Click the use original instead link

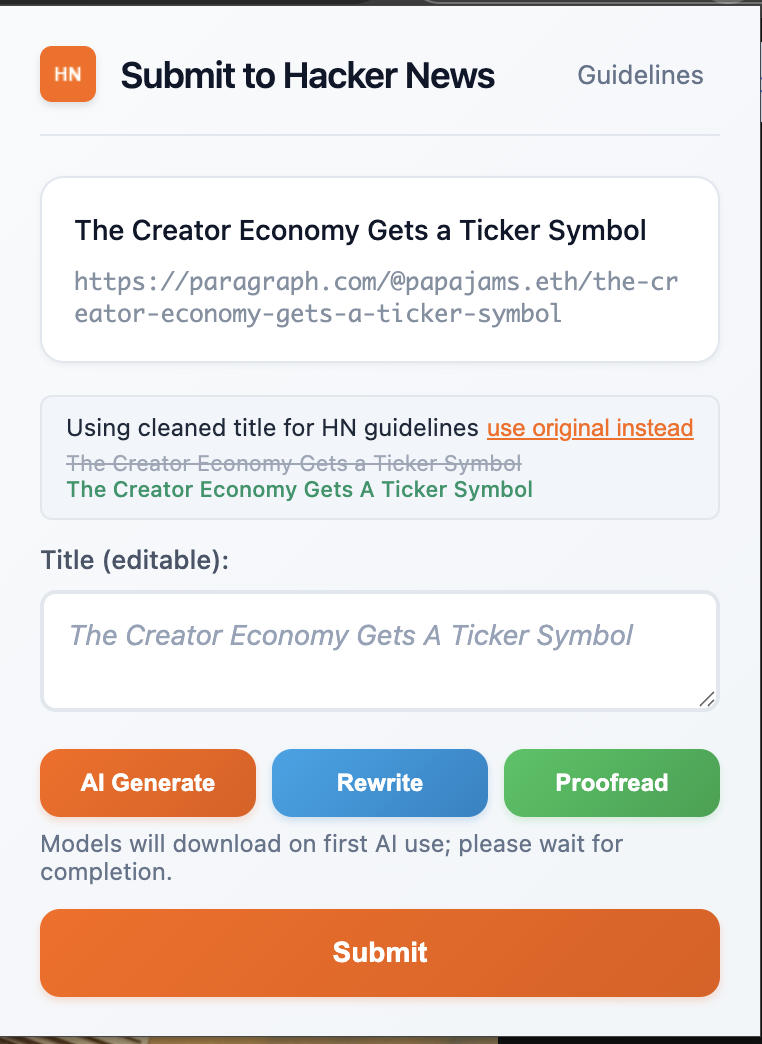pos(590,428)
